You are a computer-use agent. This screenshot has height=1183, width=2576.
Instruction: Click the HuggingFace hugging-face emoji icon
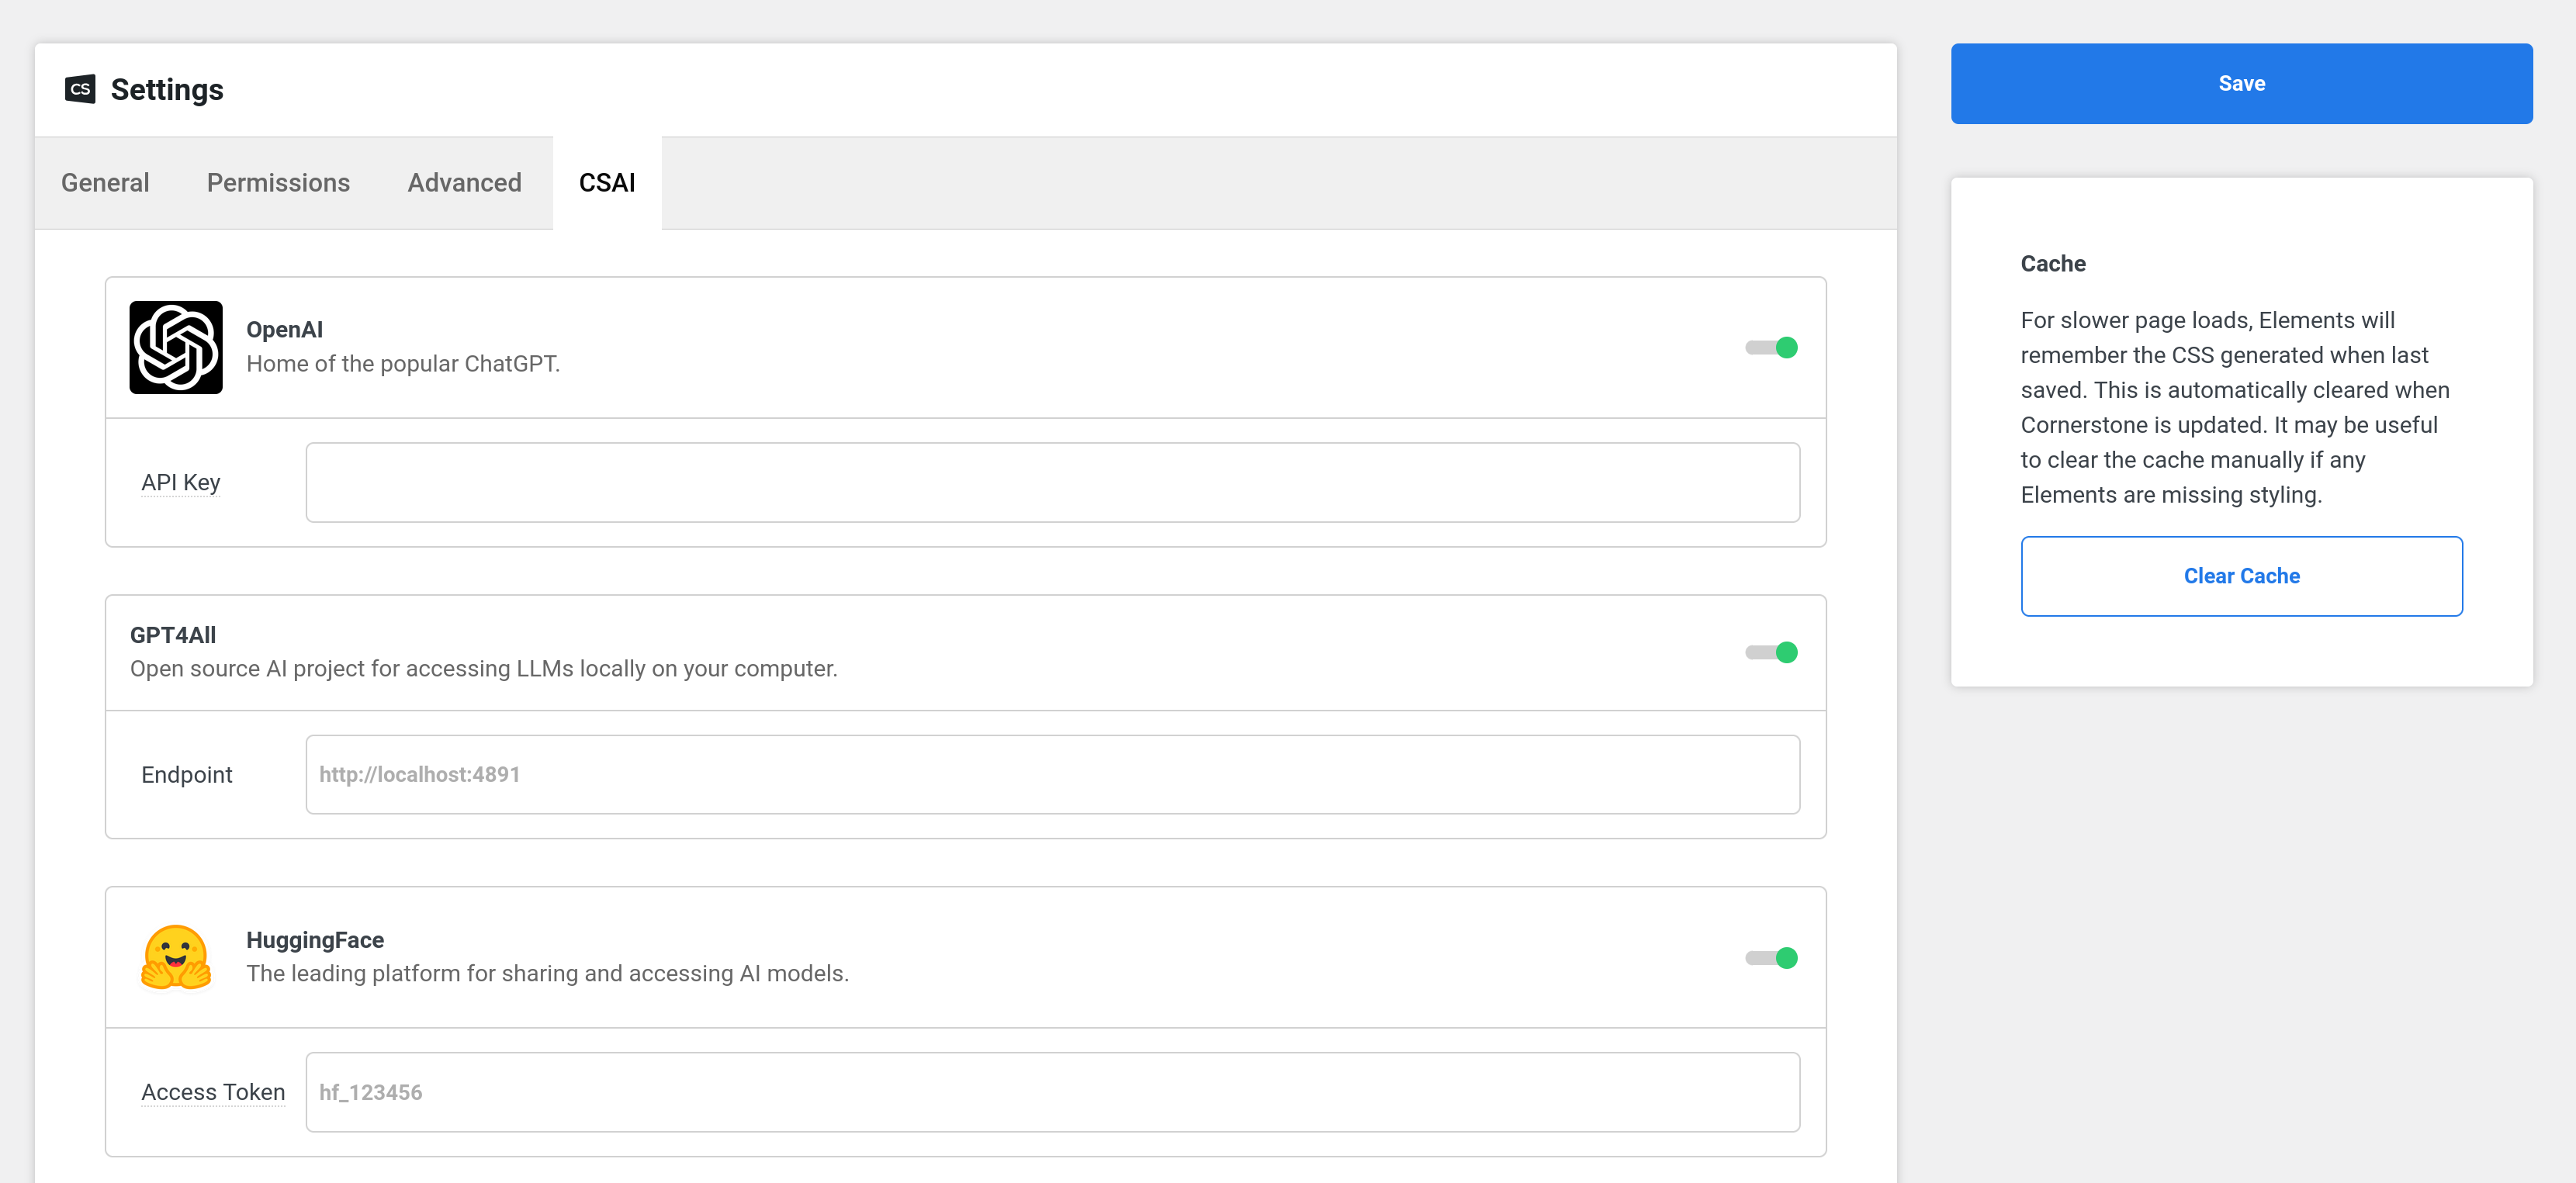tap(176, 957)
